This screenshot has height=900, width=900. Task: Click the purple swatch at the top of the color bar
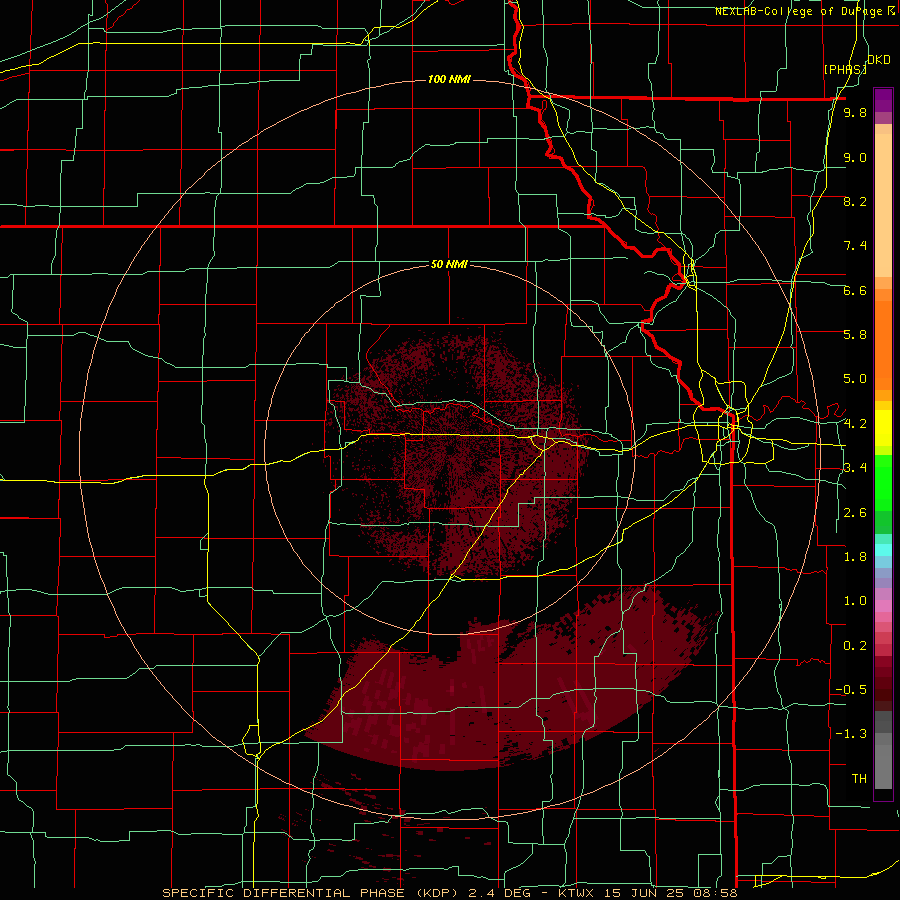tap(883, 100)
